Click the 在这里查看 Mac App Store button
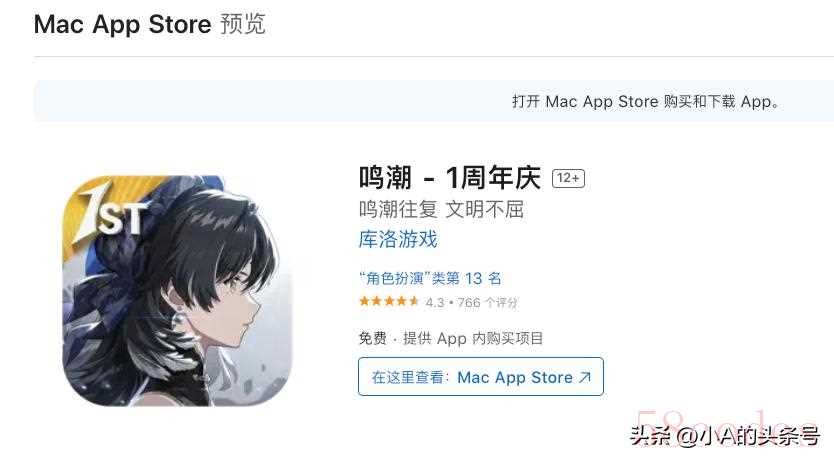 pos(481,377)
